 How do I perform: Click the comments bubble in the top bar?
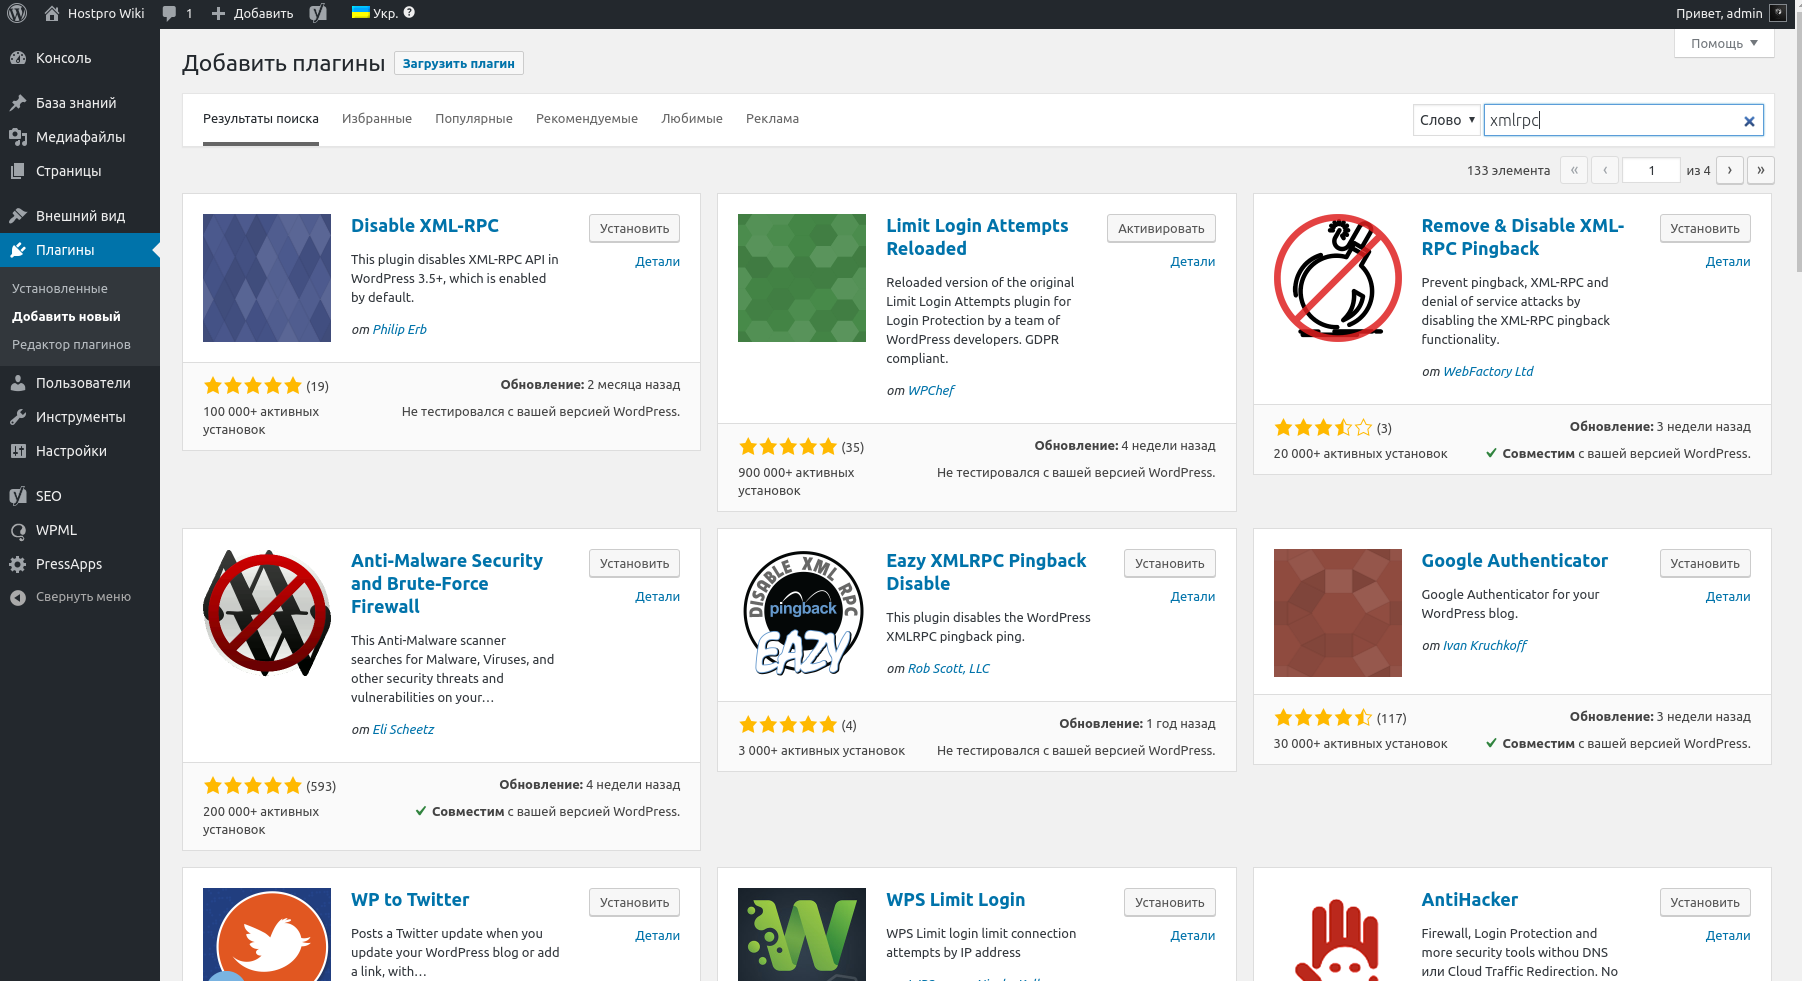pos(168,13)
